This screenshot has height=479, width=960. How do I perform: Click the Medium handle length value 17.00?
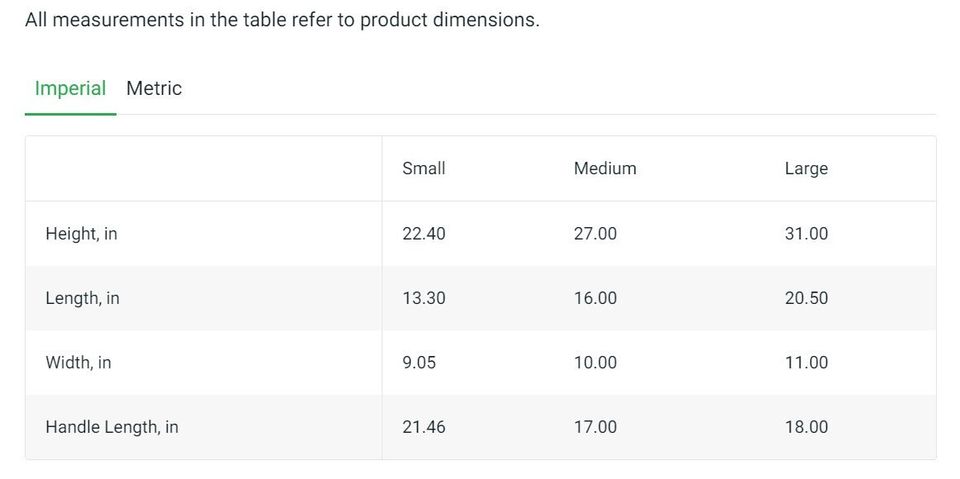click(x=595, y=427)
